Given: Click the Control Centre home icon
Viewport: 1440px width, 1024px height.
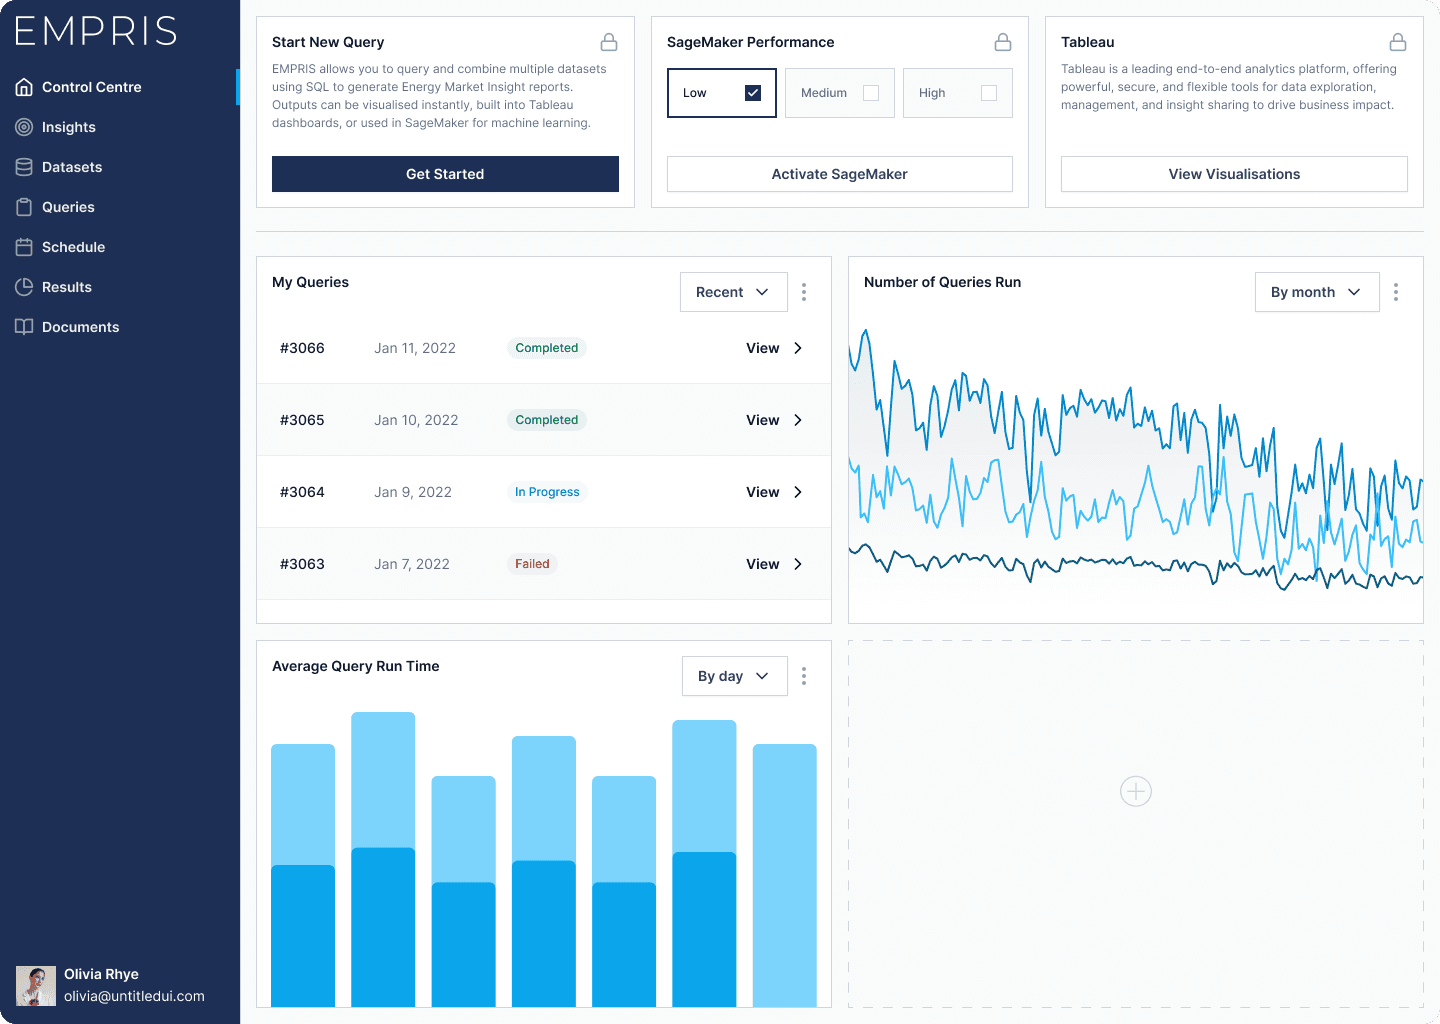Looking at the screenshot, I should (x=24, y=87).
